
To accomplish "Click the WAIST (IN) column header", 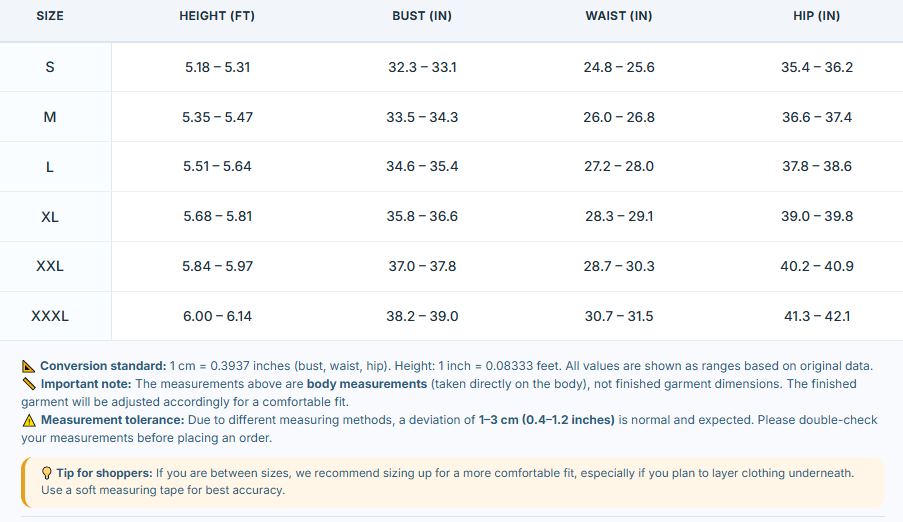I will 619,16.
